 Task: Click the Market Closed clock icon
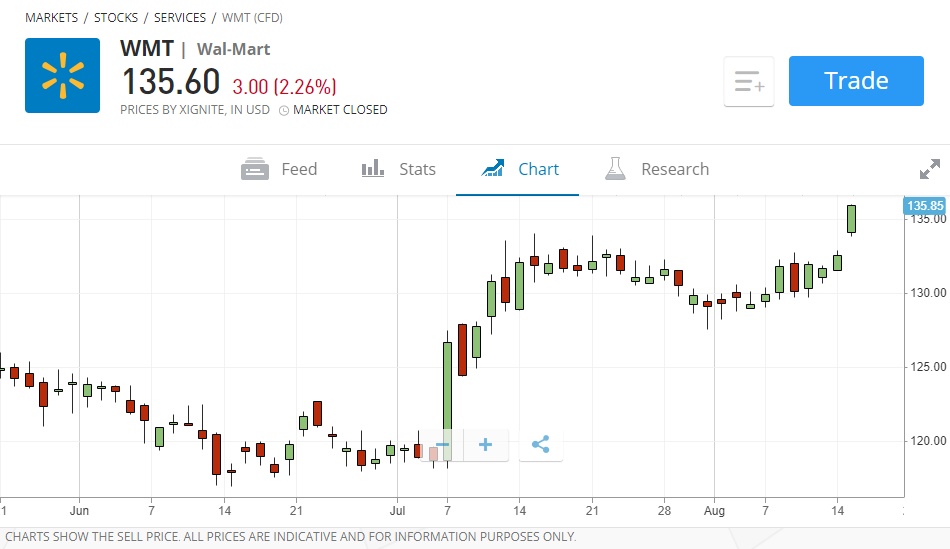click(284, 110)
